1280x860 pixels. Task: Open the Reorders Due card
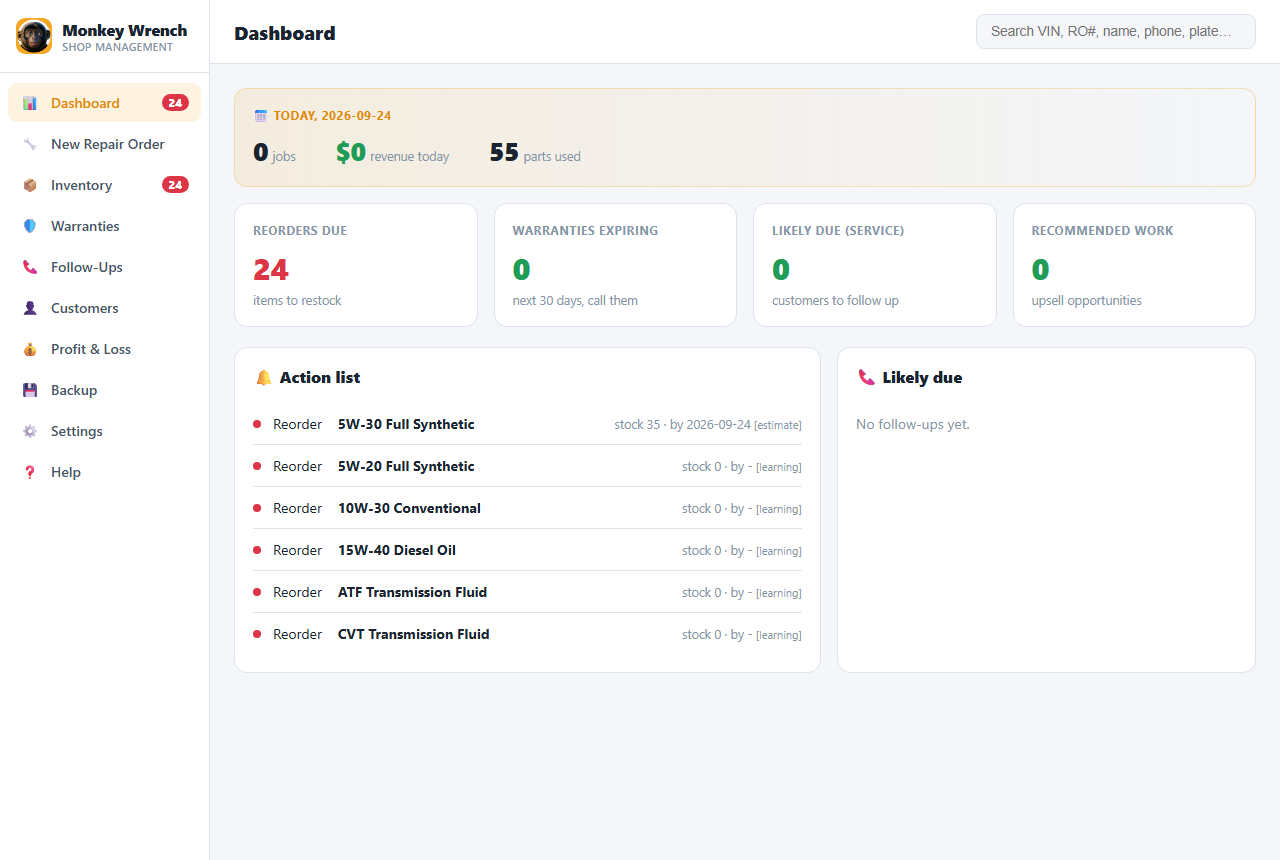coord(356,265)
